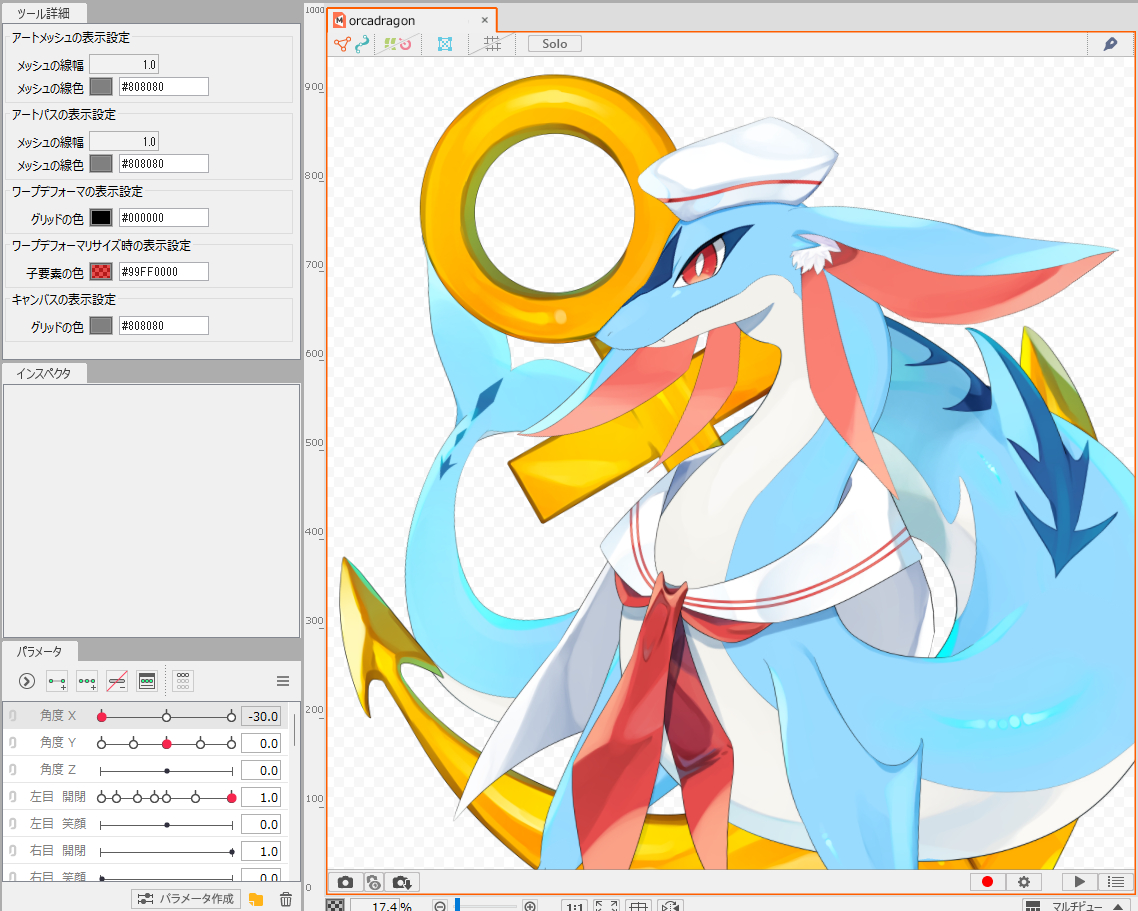Click the delete keys icon

[x=117, y=681]
